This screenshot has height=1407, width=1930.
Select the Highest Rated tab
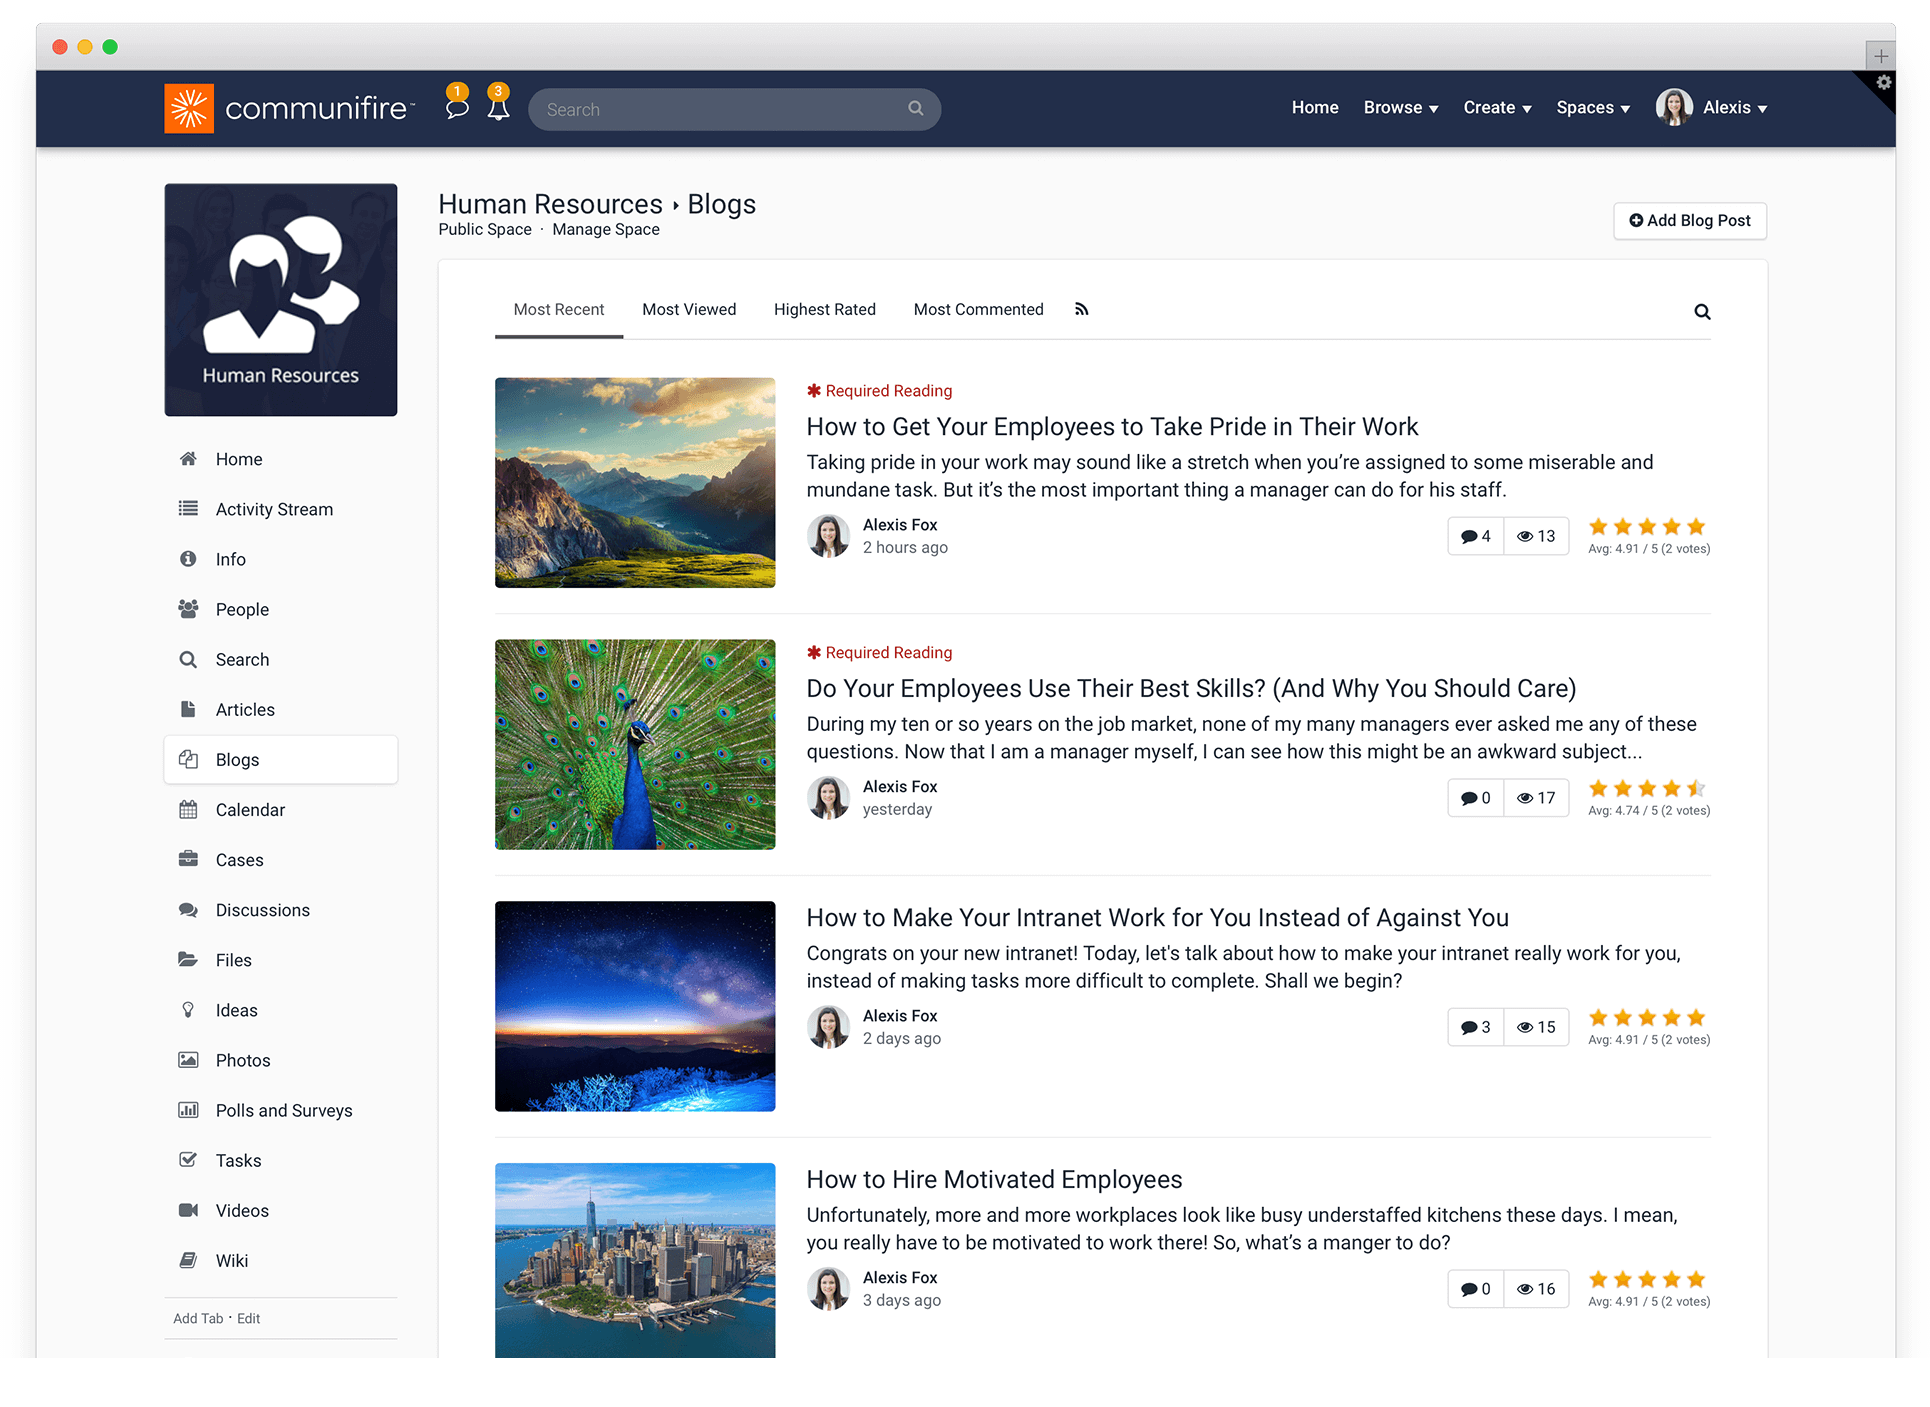tap(824, 309)
